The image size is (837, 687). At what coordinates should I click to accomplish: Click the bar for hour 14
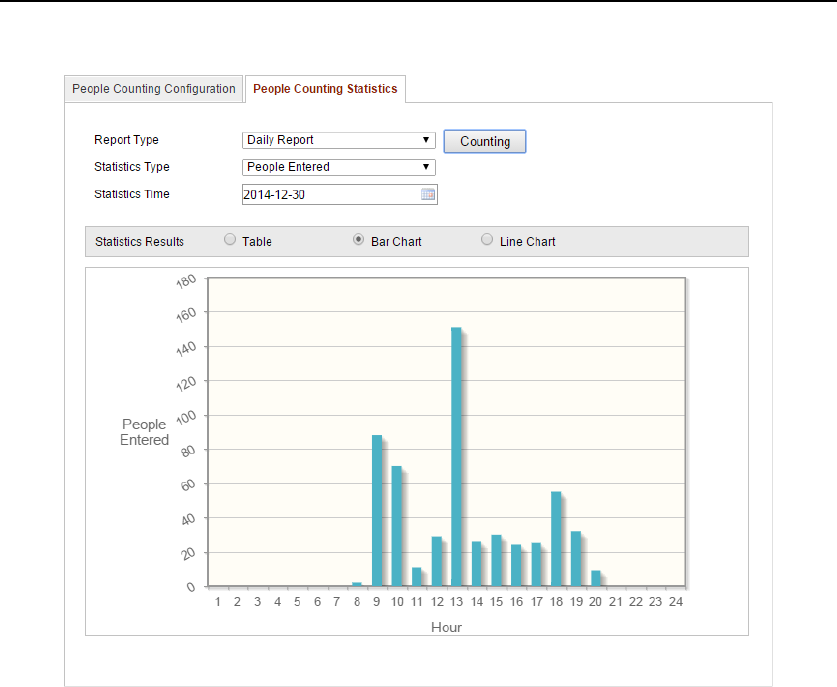[x=476, y=563]
